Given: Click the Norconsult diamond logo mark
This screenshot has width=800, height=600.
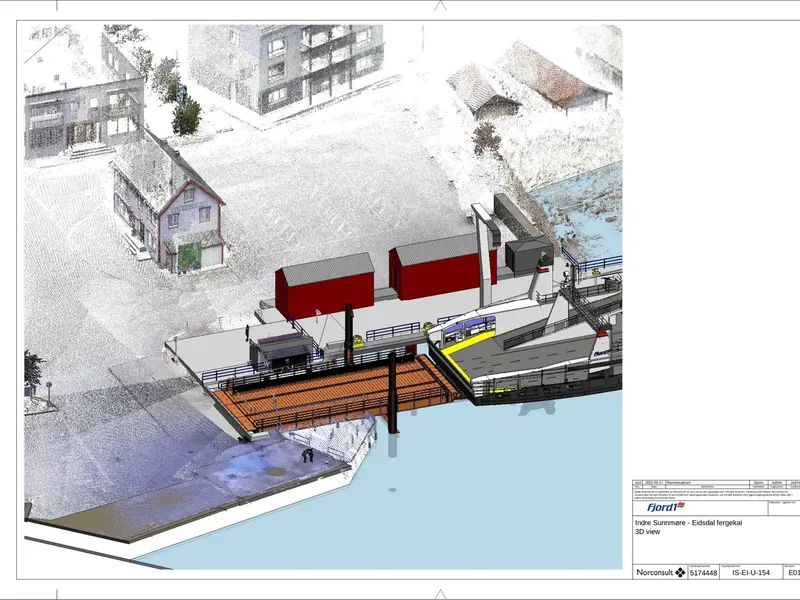Looking at the screenshot, I should (x=680, y=572).
